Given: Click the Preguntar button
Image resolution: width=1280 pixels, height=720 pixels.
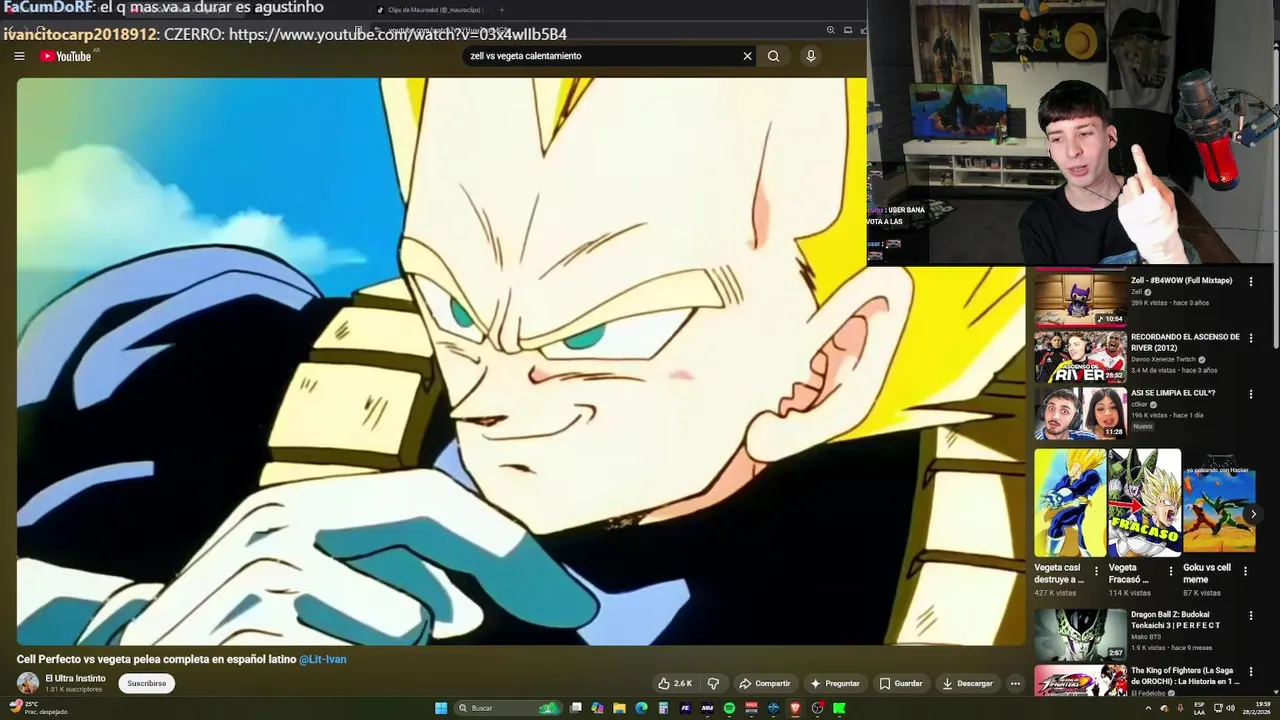Looking at the screenshot, I should (x=835, y=684).
